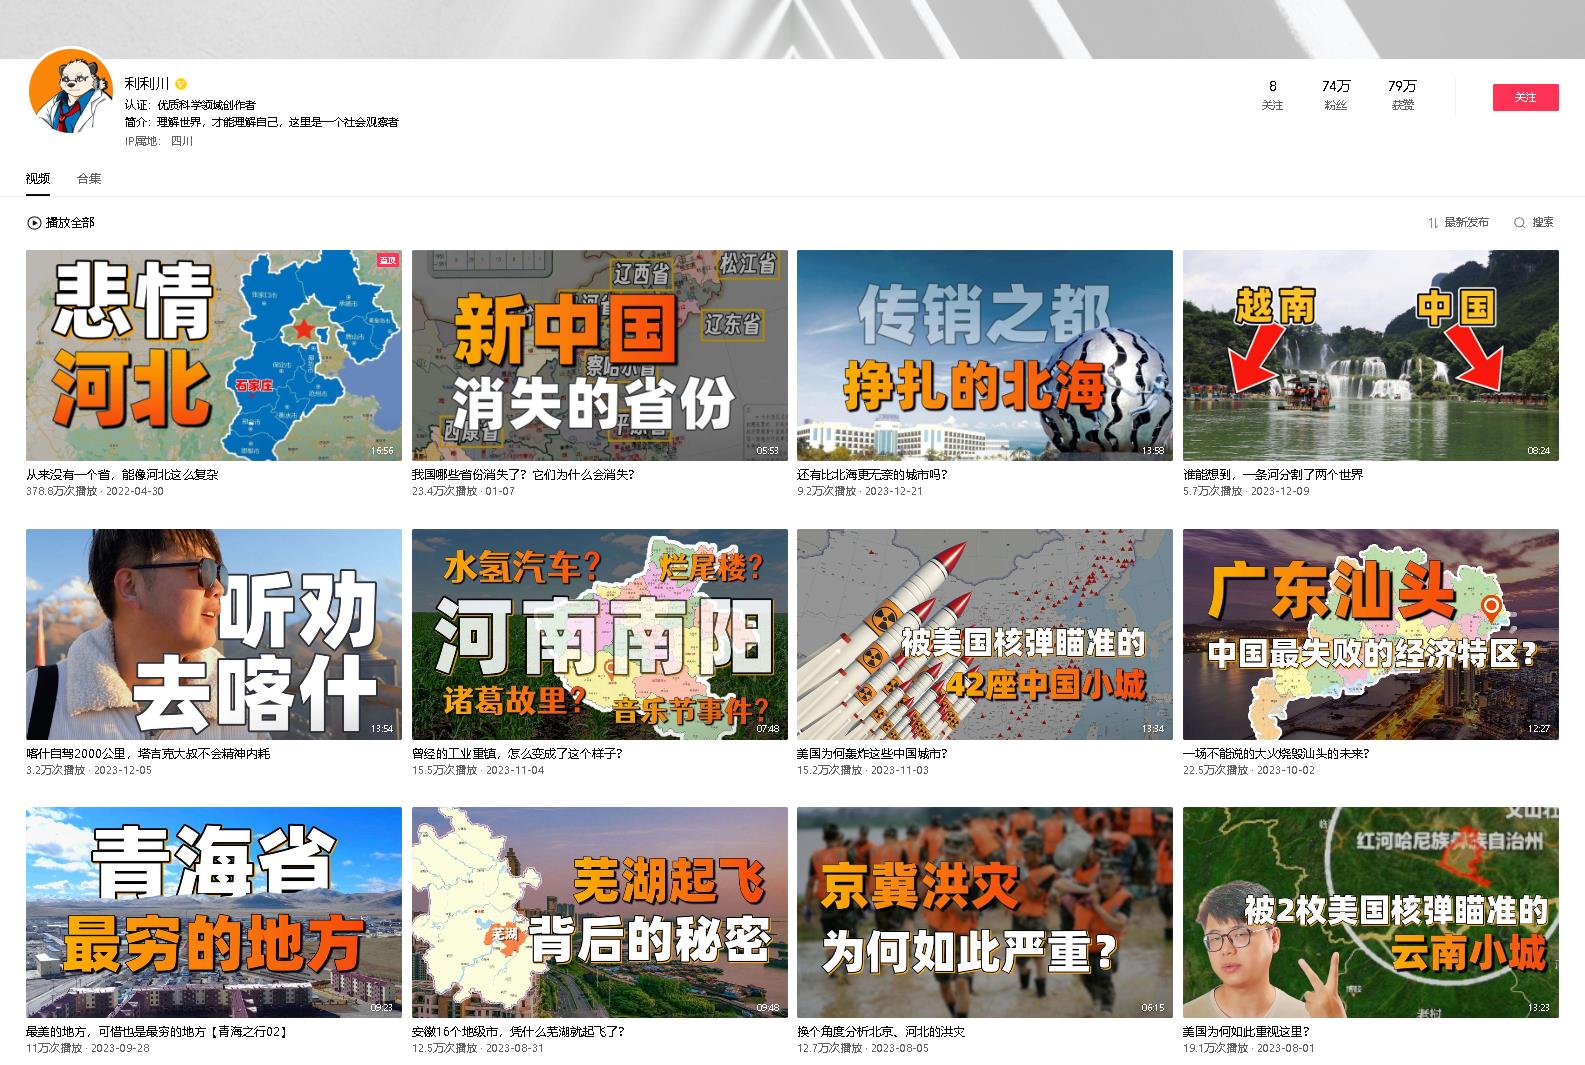Click the play-all circle icon
1585x1065 pixels.
click(x=34, y=223)
